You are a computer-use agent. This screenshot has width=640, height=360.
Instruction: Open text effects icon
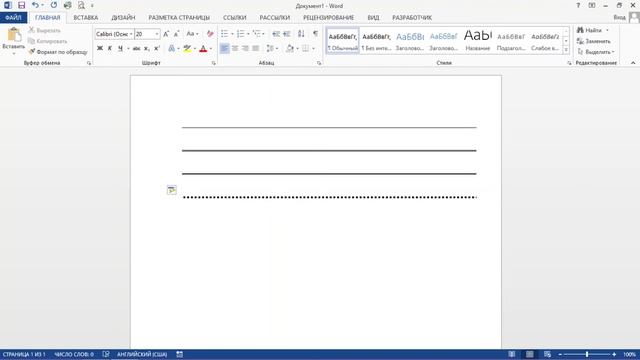[171, 48]
